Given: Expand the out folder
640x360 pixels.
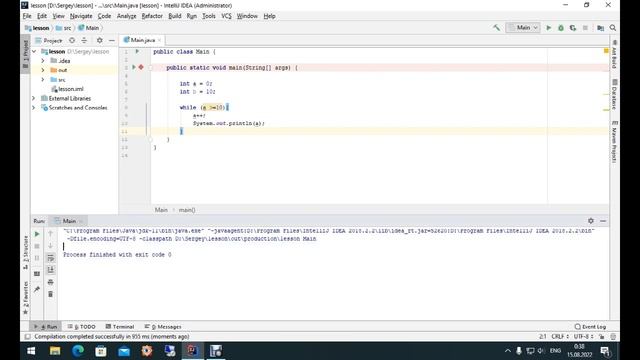Looking at the screenshot, I should pos(43,70).
